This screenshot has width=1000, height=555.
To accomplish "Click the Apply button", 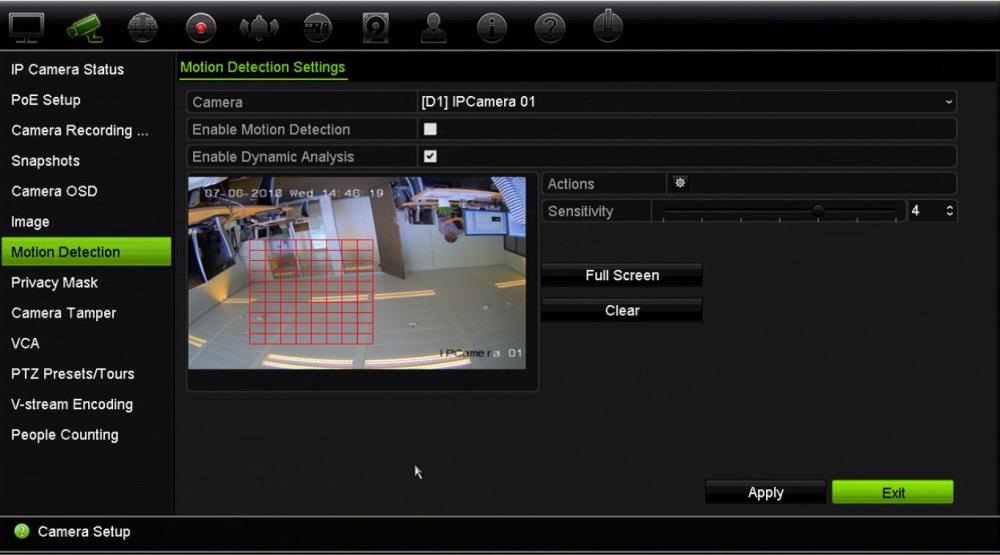I will click(x=765, y=492).
